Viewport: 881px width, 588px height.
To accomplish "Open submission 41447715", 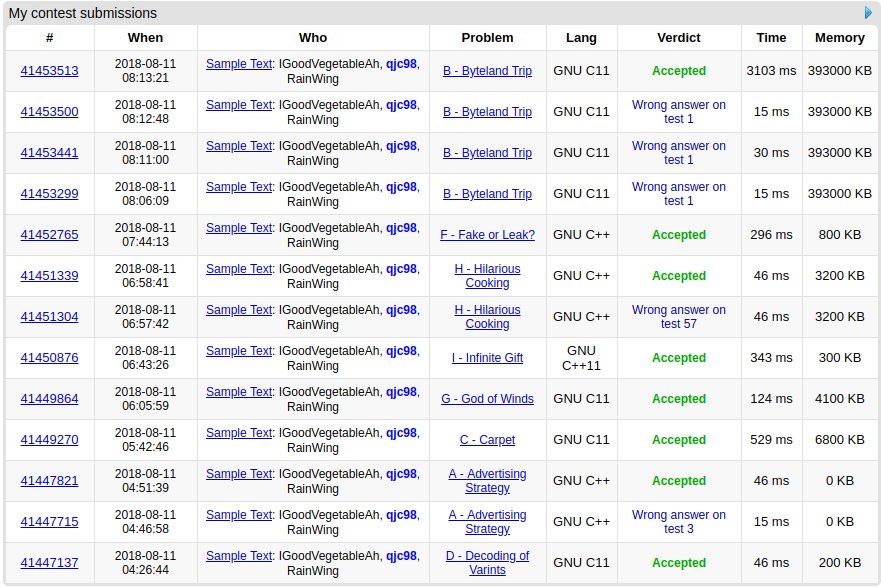I will tap(49, 522).
